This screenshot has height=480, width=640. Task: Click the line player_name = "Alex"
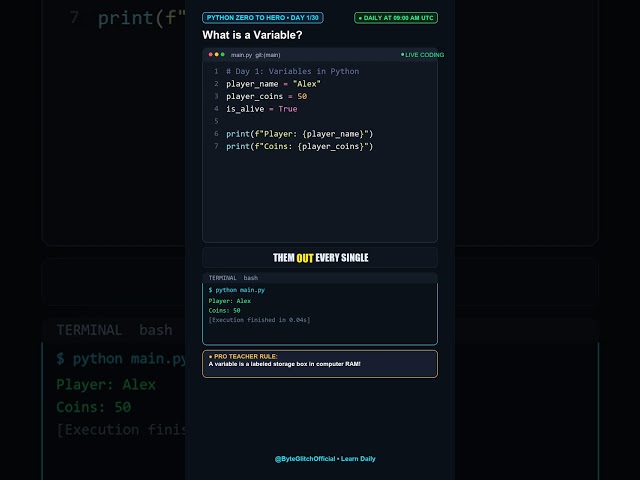273,84
